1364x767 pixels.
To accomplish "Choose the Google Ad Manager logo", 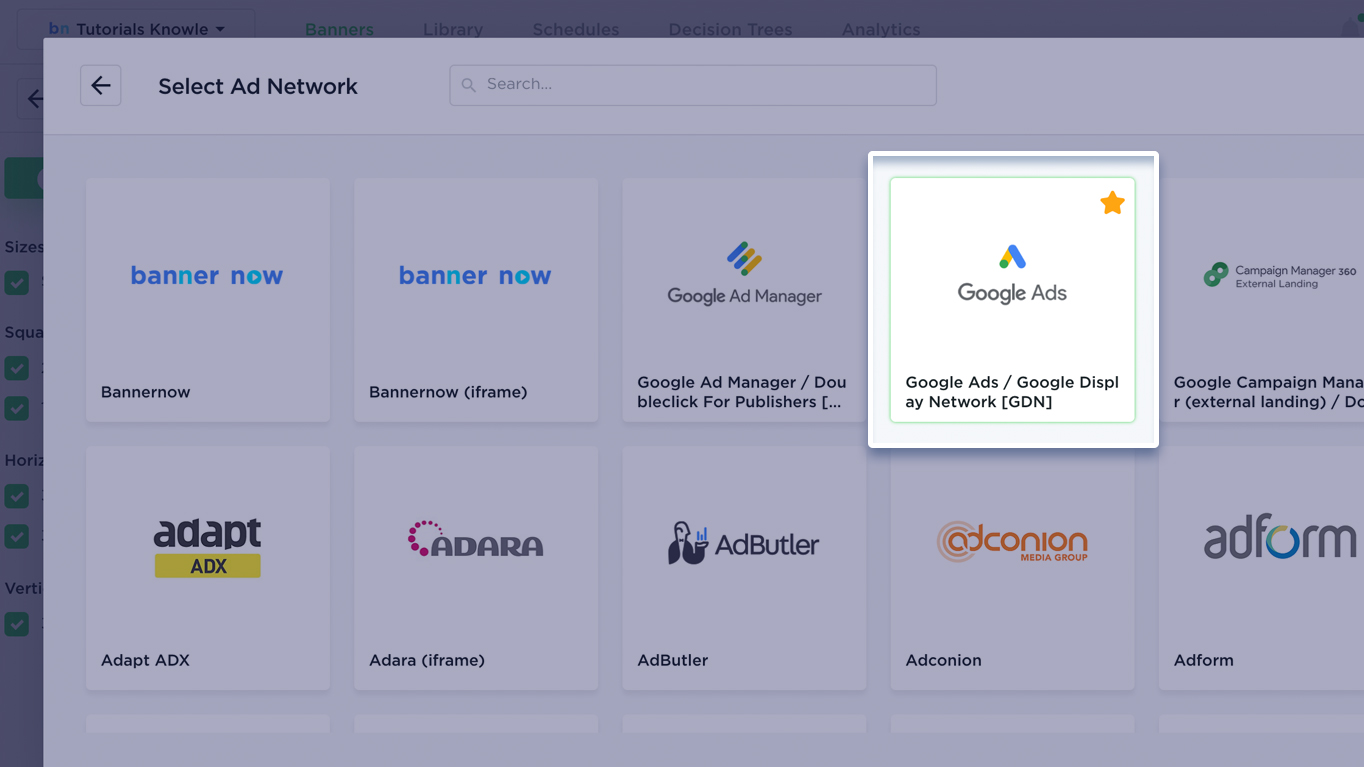I will click(x=744, y=275).
